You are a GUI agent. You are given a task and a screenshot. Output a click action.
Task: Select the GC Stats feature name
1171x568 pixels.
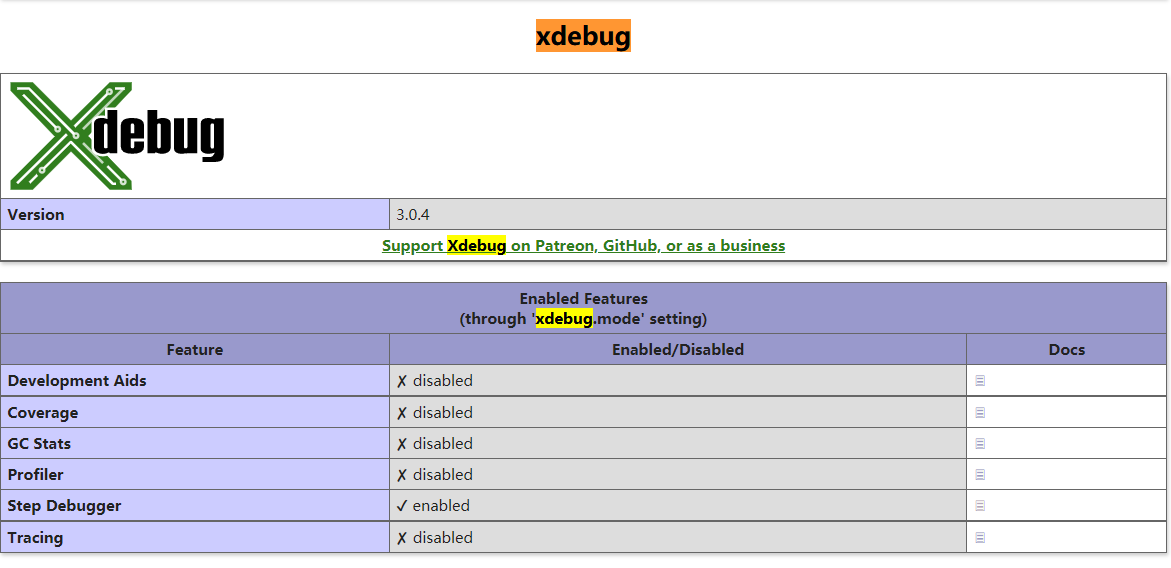point(39,443)
